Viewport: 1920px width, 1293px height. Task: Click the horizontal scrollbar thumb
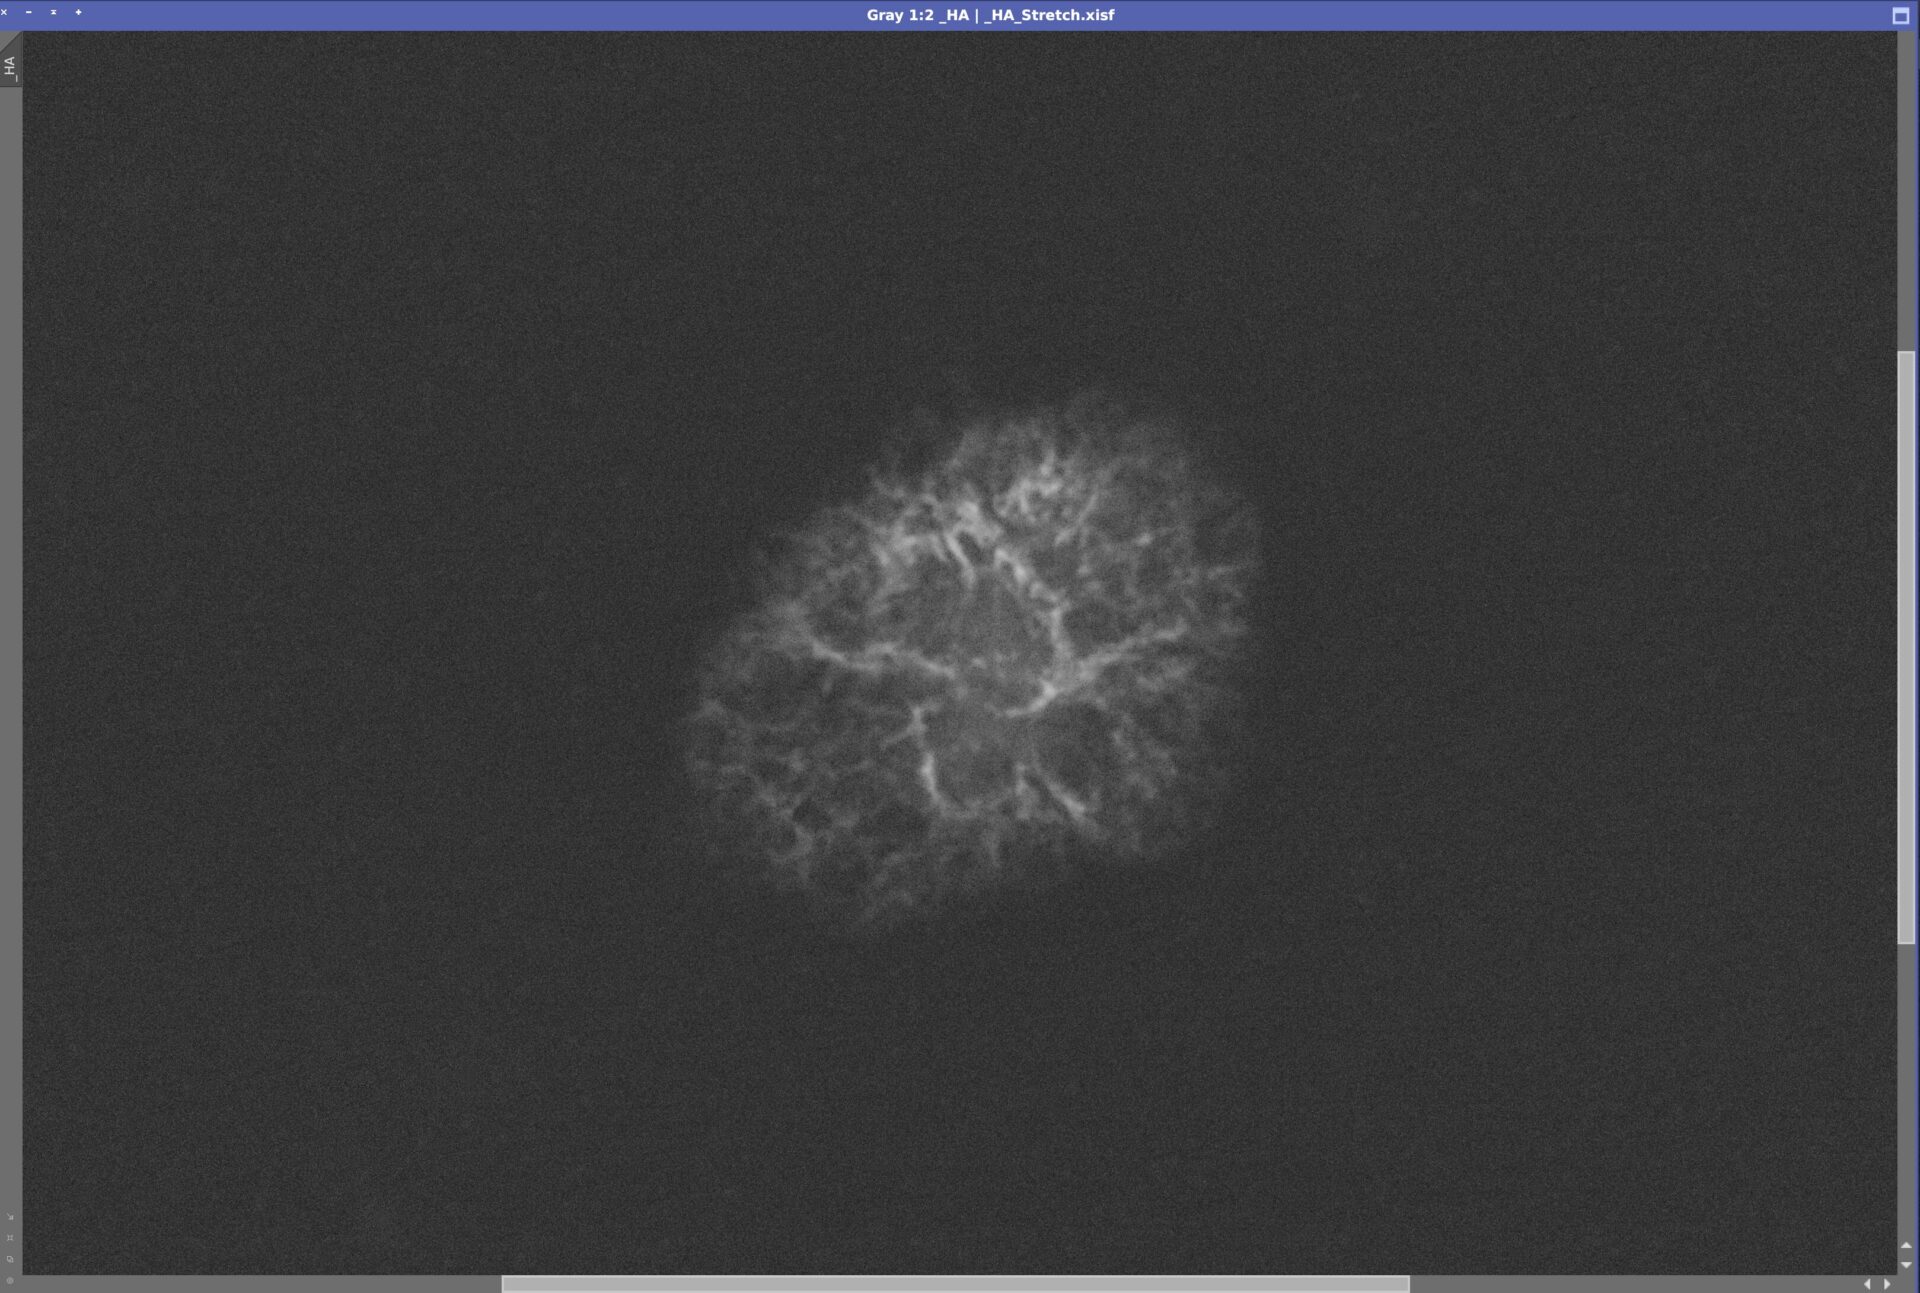point(954,1284)
